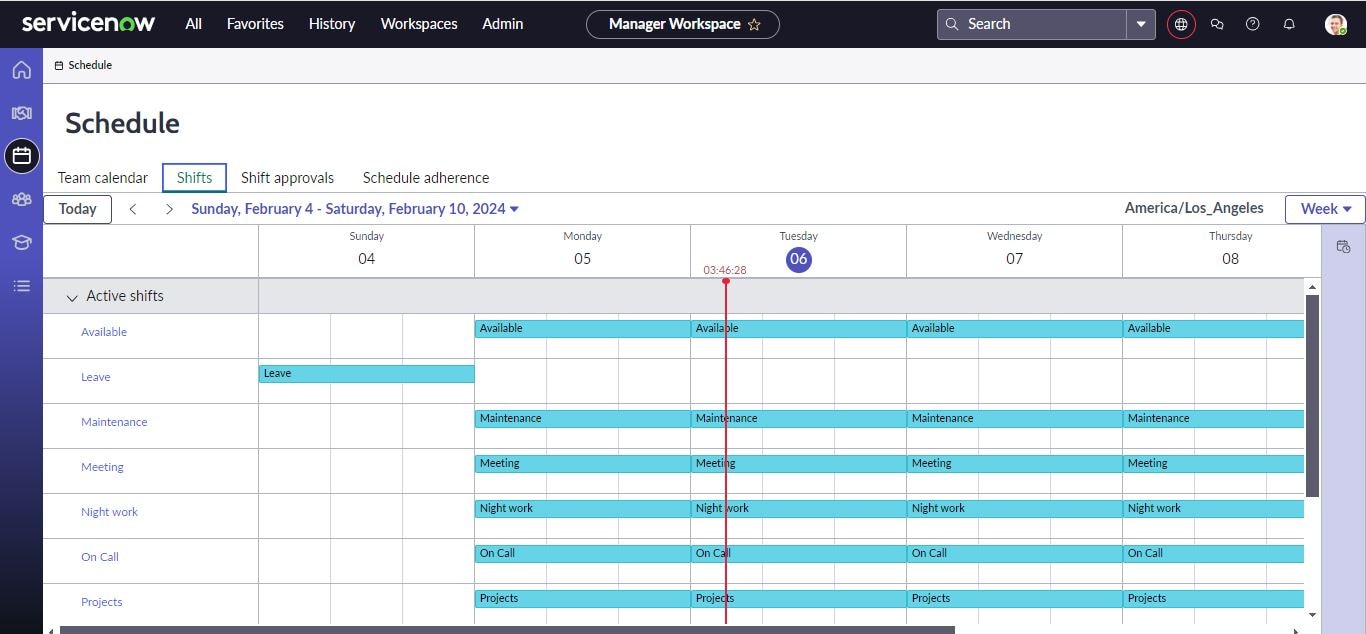The width and height of the screenshot is (1366, 634).
Task: Open the Help question mark icon
Action: tap(1253, 23)
